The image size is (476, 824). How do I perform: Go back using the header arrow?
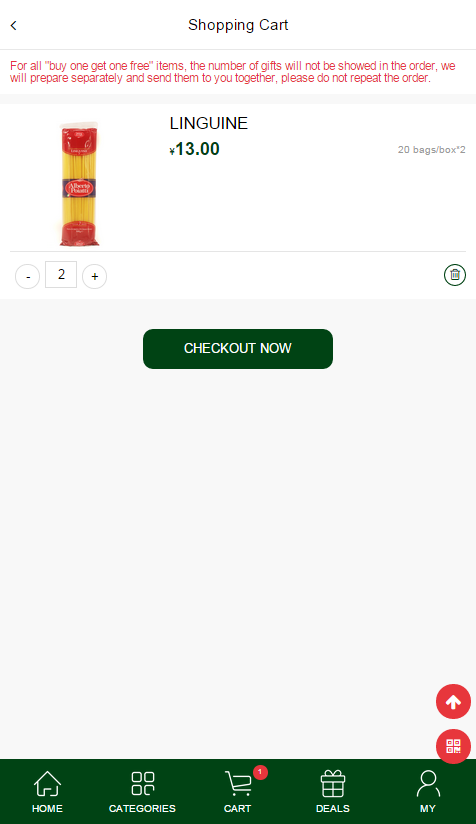(x=14, y=25)
